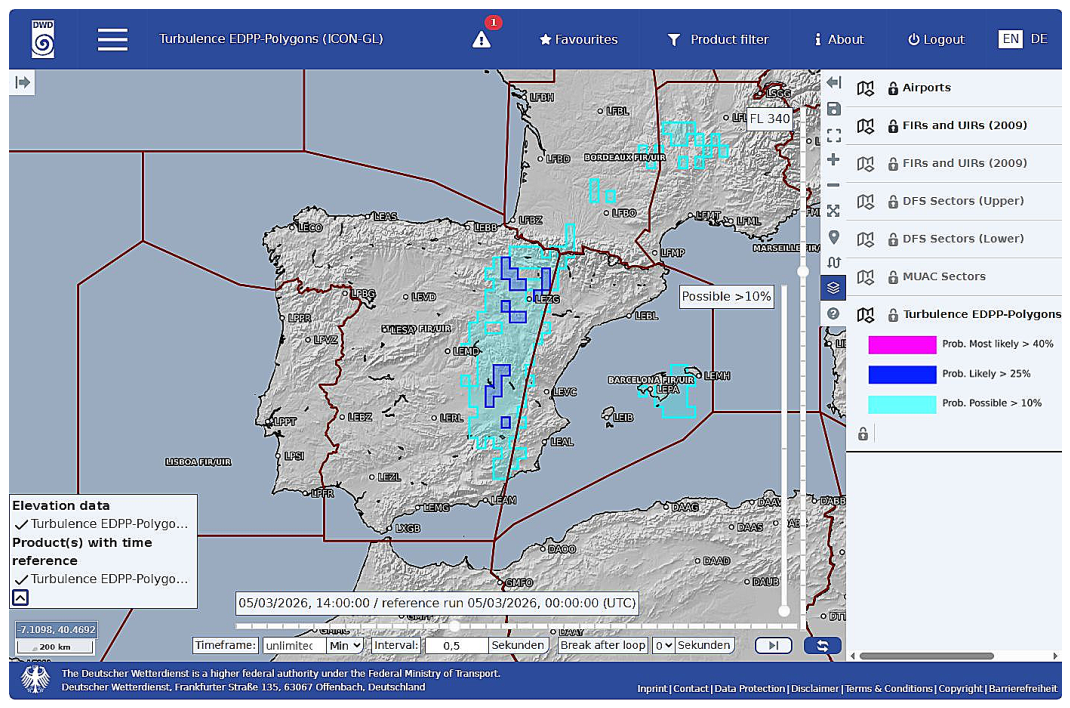The height and width of the screenshot is (708, 1070).
Task: Open the About menu item
Action: click(x=839, y=40)
